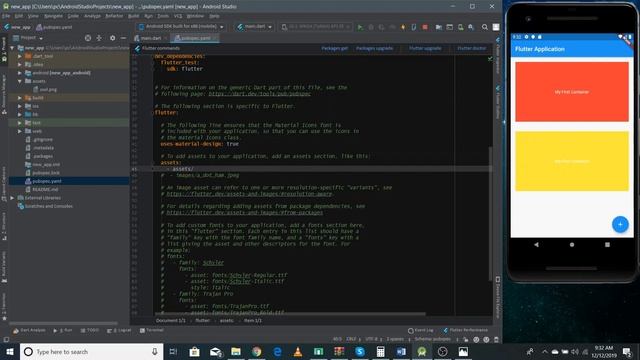Open Dart Analysis tool window
This screenshot has height=360, width=640.
point(29,330)
